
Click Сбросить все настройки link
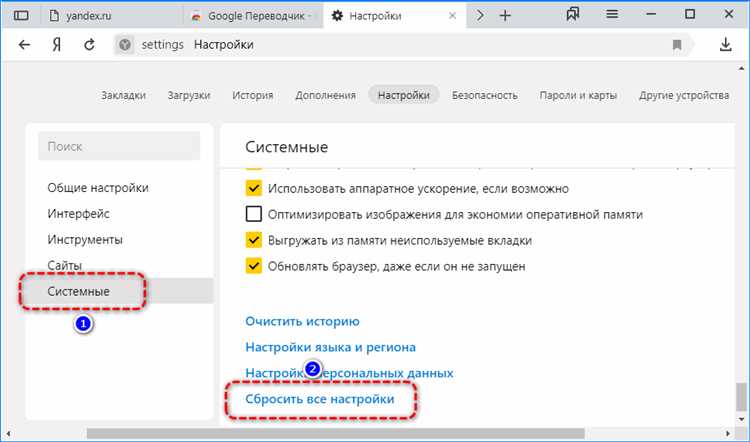click(x=320, y=398)
